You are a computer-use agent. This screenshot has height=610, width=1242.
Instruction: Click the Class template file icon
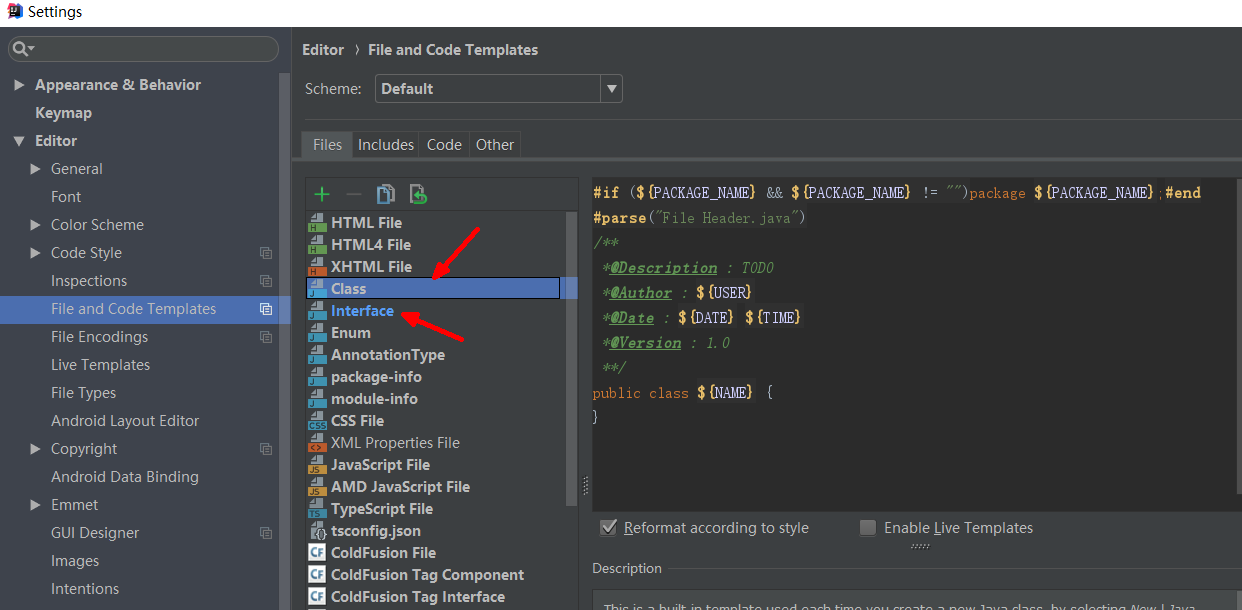[317, 289]
